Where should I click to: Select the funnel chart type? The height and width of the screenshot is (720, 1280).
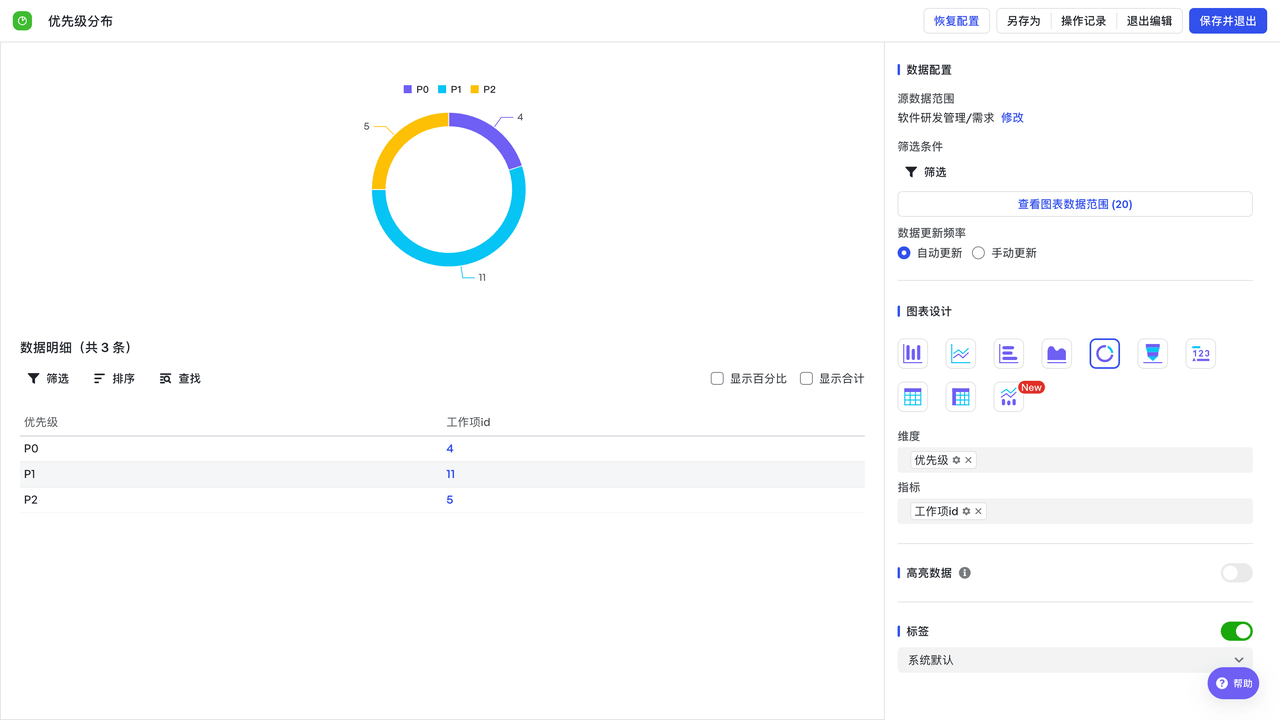coord(1152,353)
